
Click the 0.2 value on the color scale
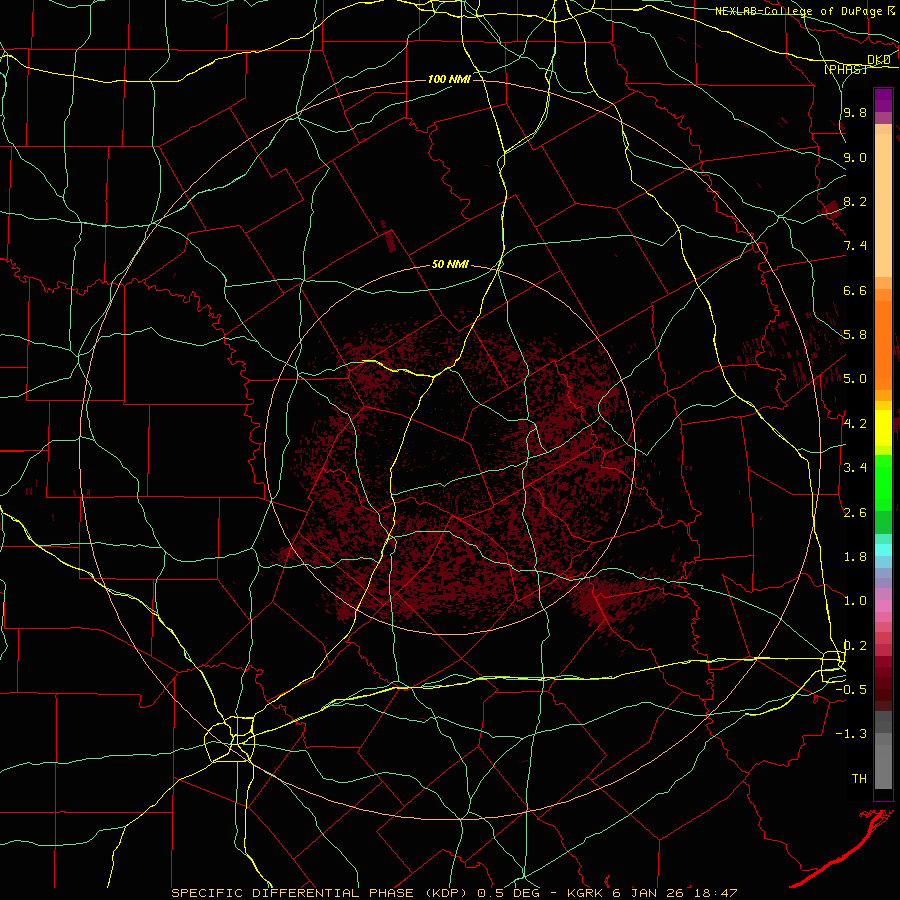tap(855, 646)
